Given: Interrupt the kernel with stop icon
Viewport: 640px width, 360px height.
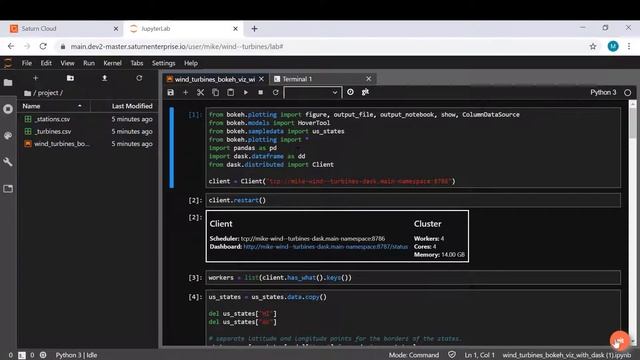Looking at the screenshot, I should 260,93.
